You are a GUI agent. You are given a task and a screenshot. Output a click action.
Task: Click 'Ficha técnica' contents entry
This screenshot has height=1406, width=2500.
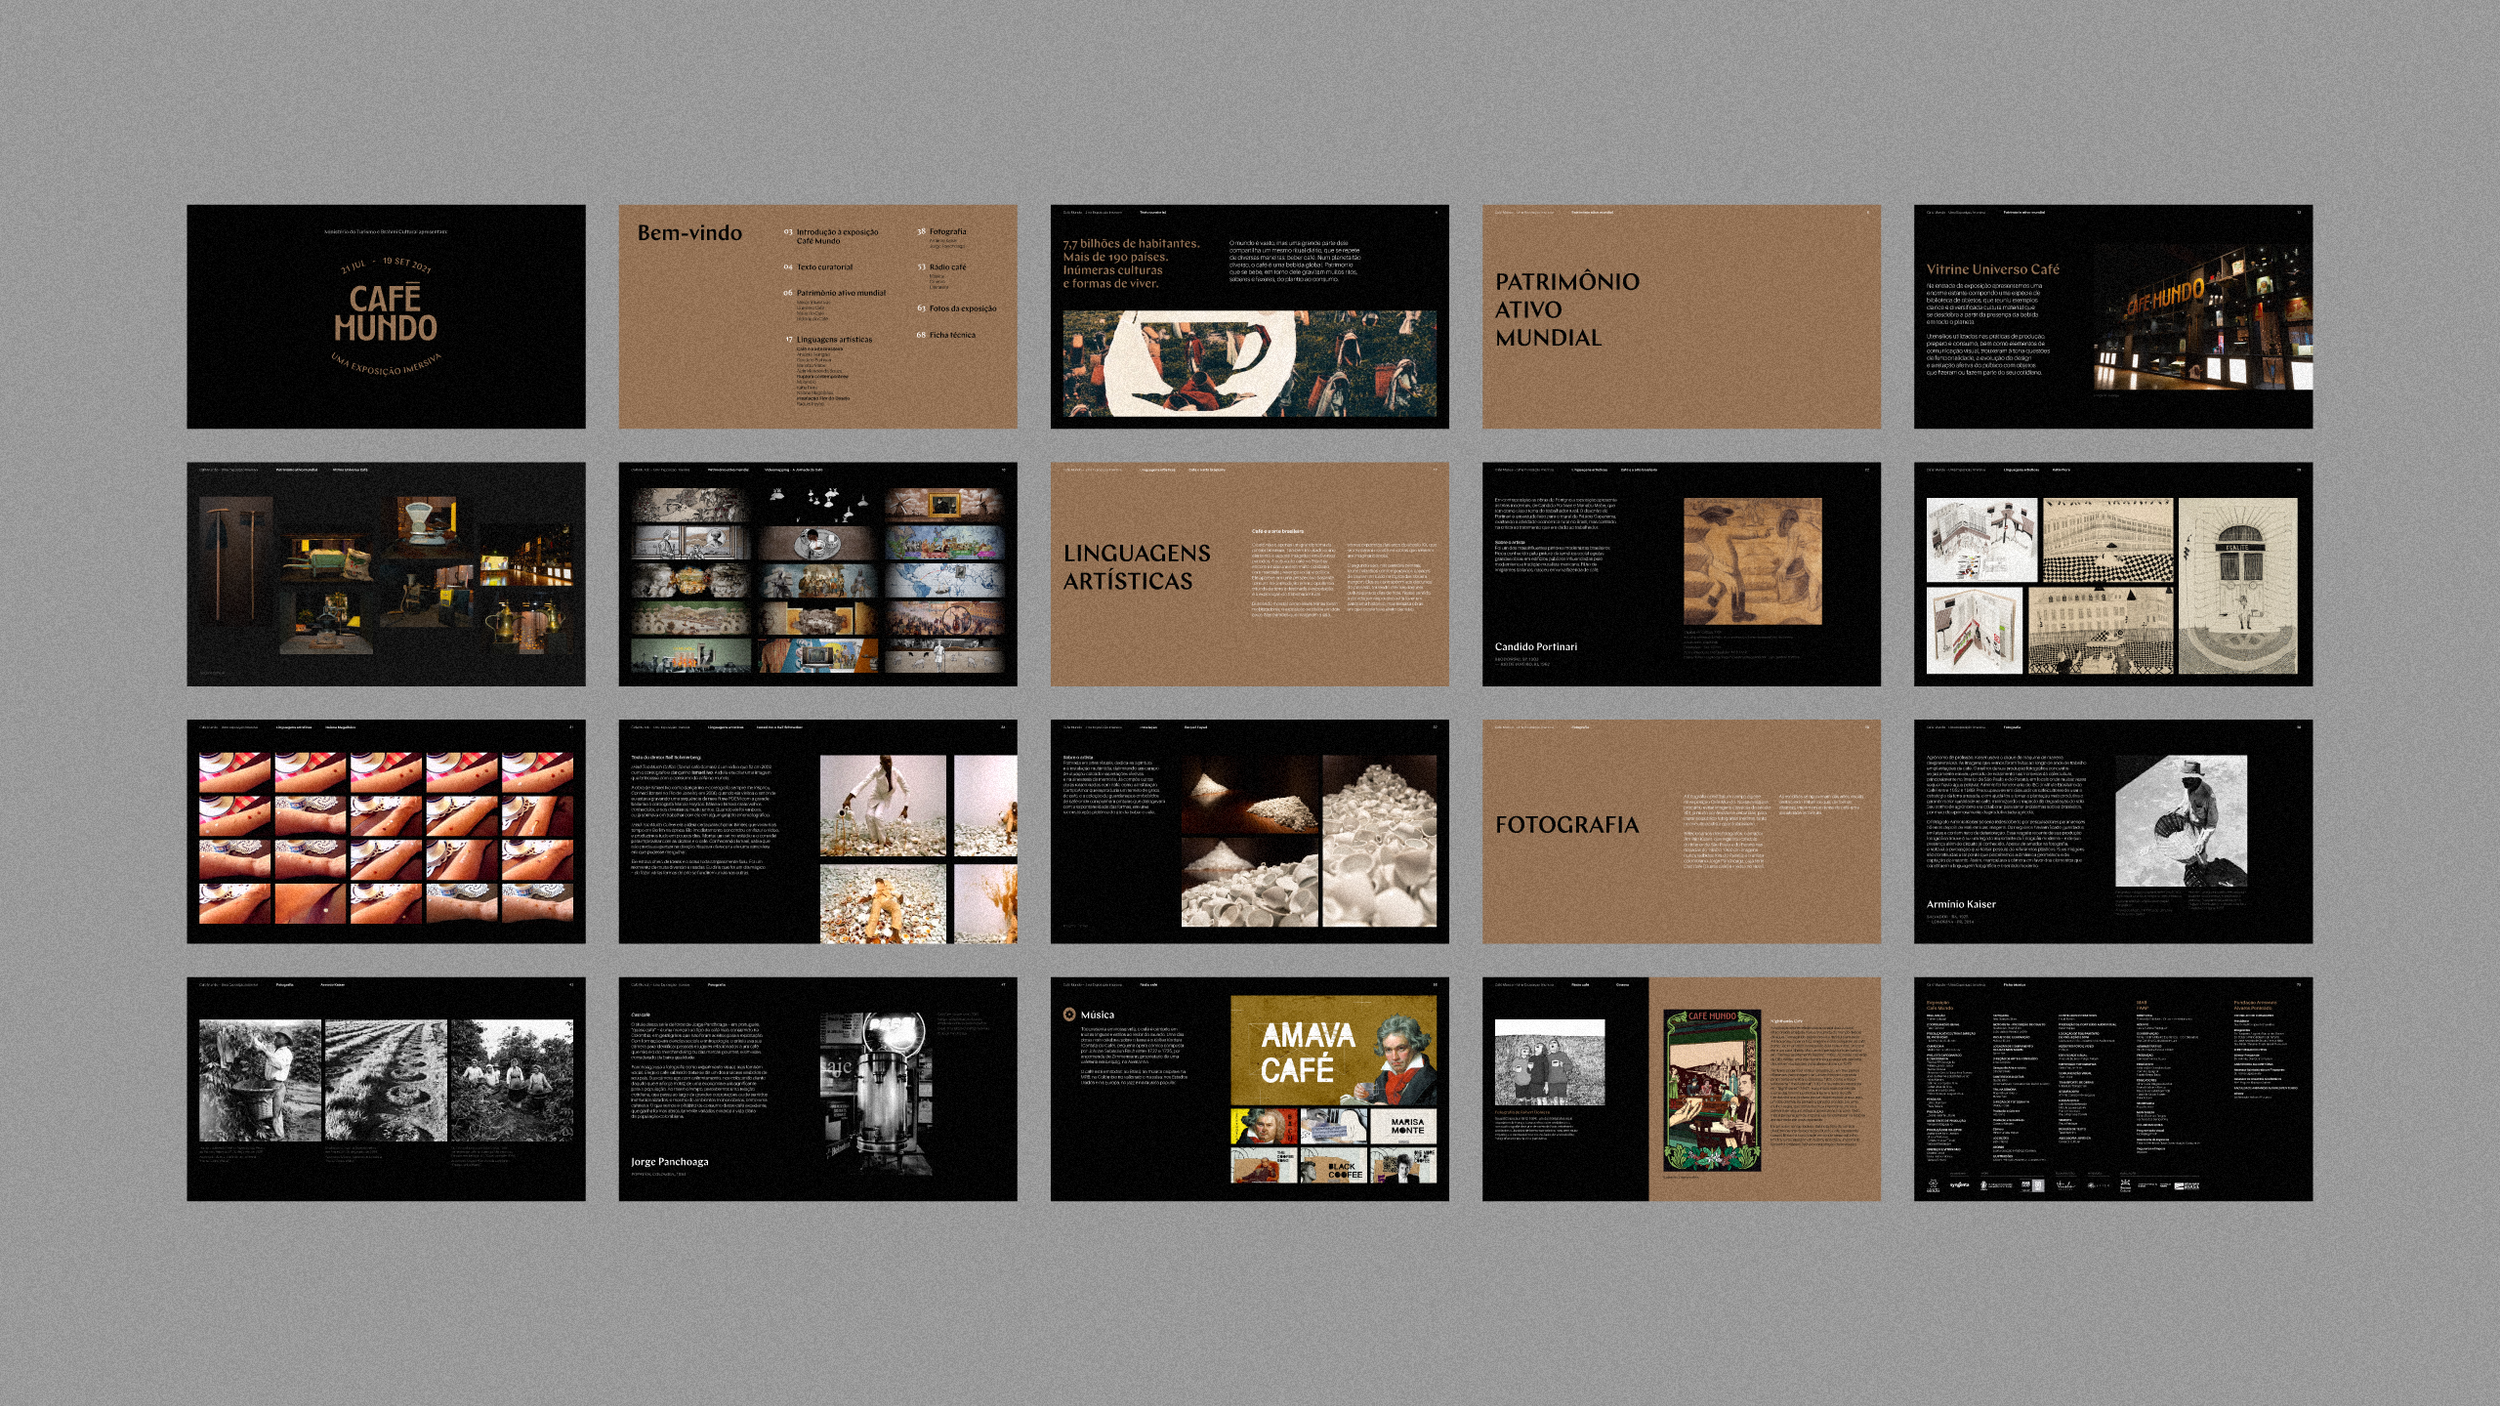tap(951, 335)
